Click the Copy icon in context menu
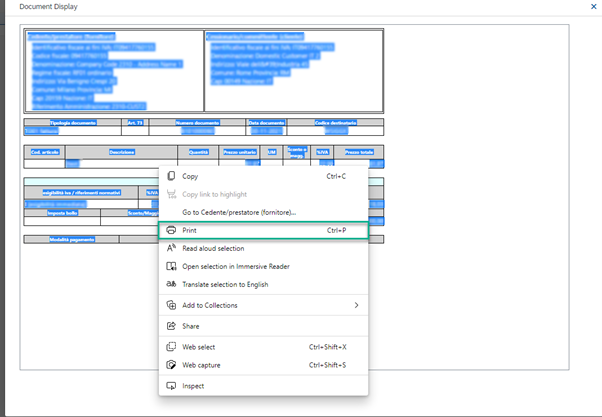 click(170, 176)
